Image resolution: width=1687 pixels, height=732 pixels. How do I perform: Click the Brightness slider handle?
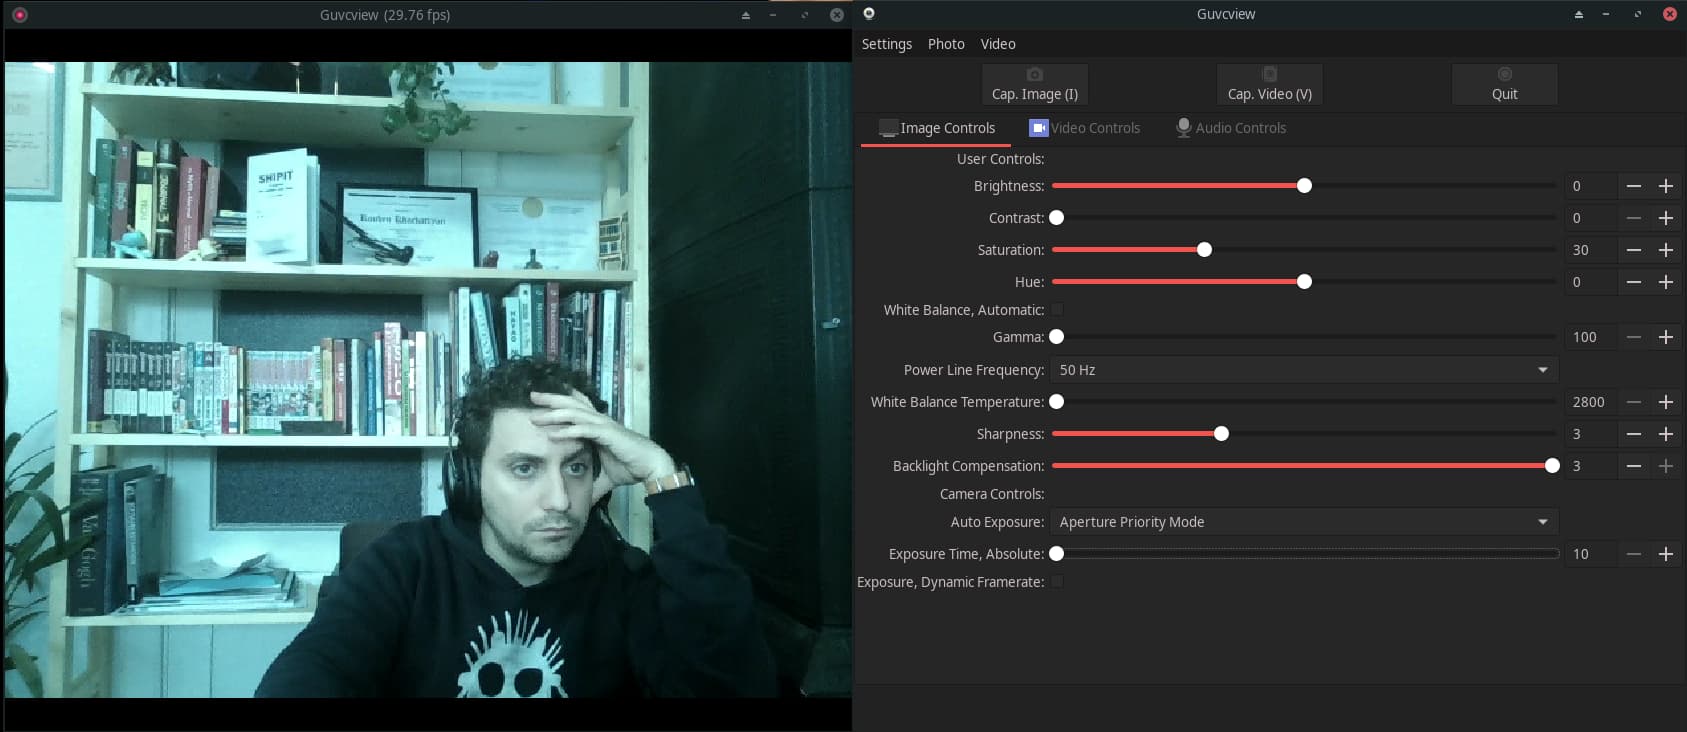[x=1304, y=186]
